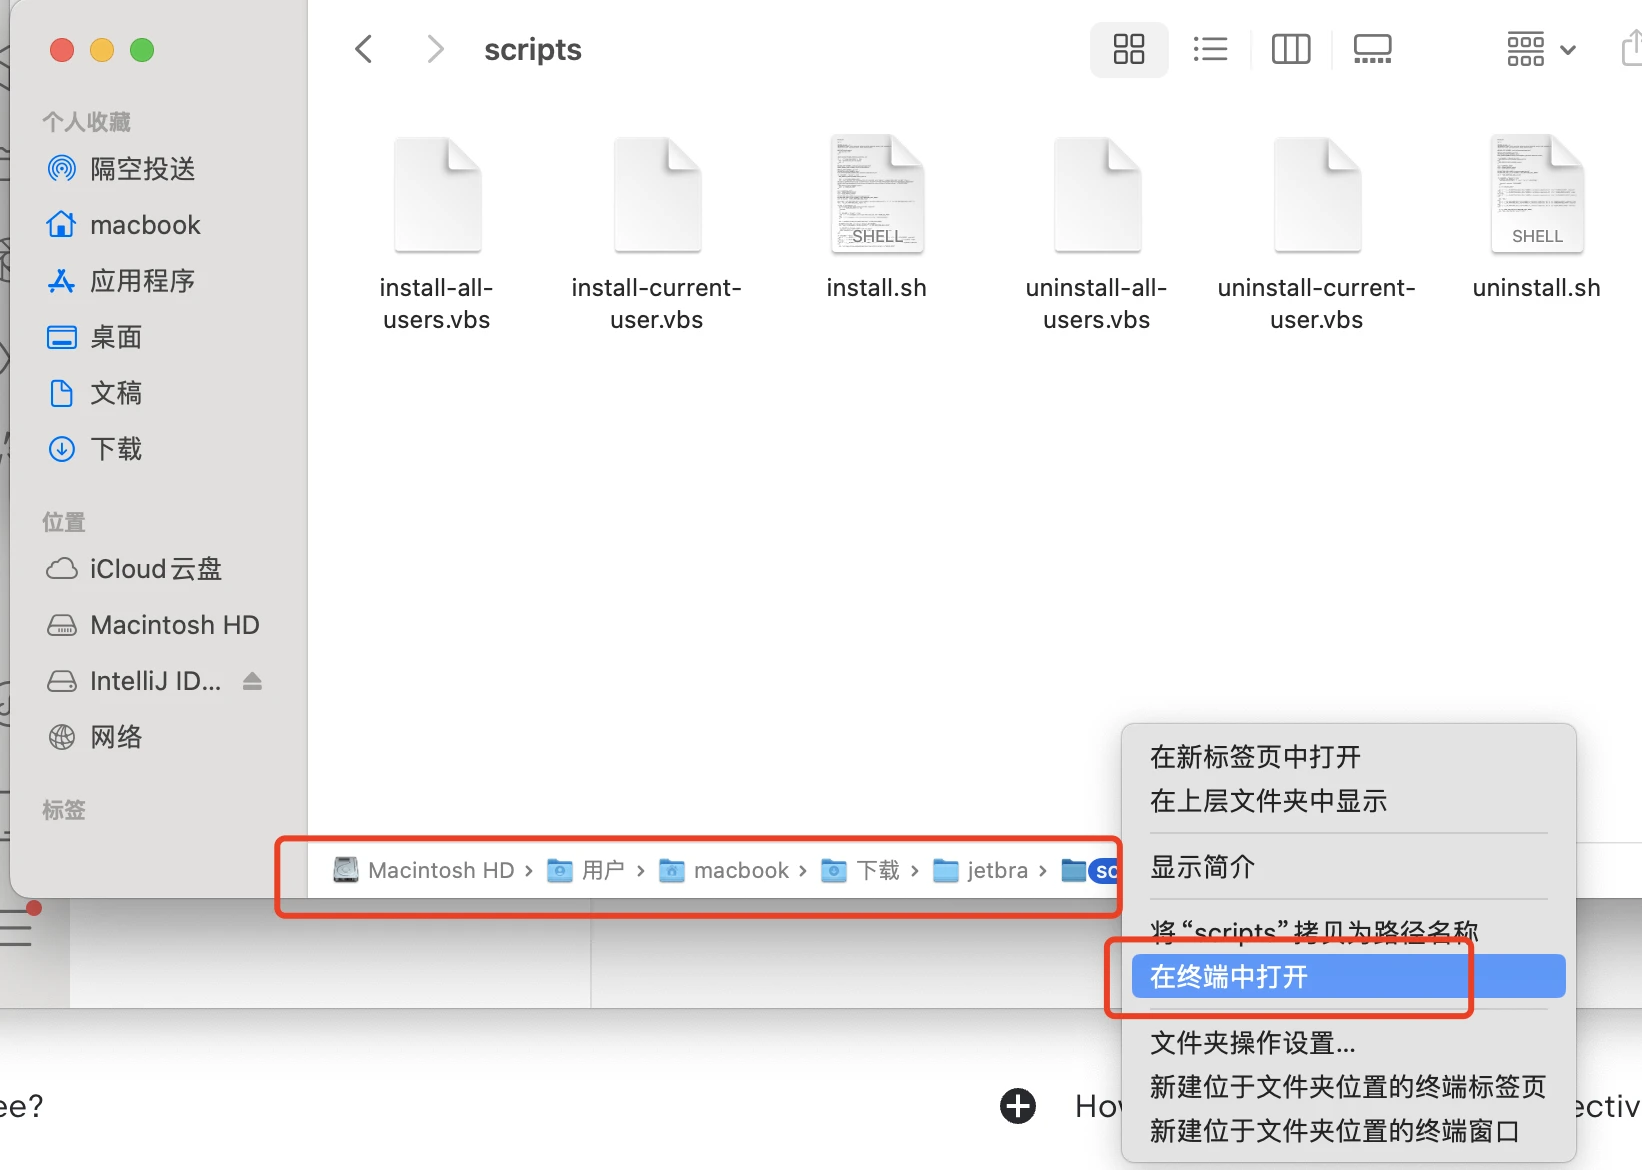The height and width of the screenshot is (1170, 1642).
Task: Select uninstall-current-user.vbs file icon
Action: pos(1317,194)
